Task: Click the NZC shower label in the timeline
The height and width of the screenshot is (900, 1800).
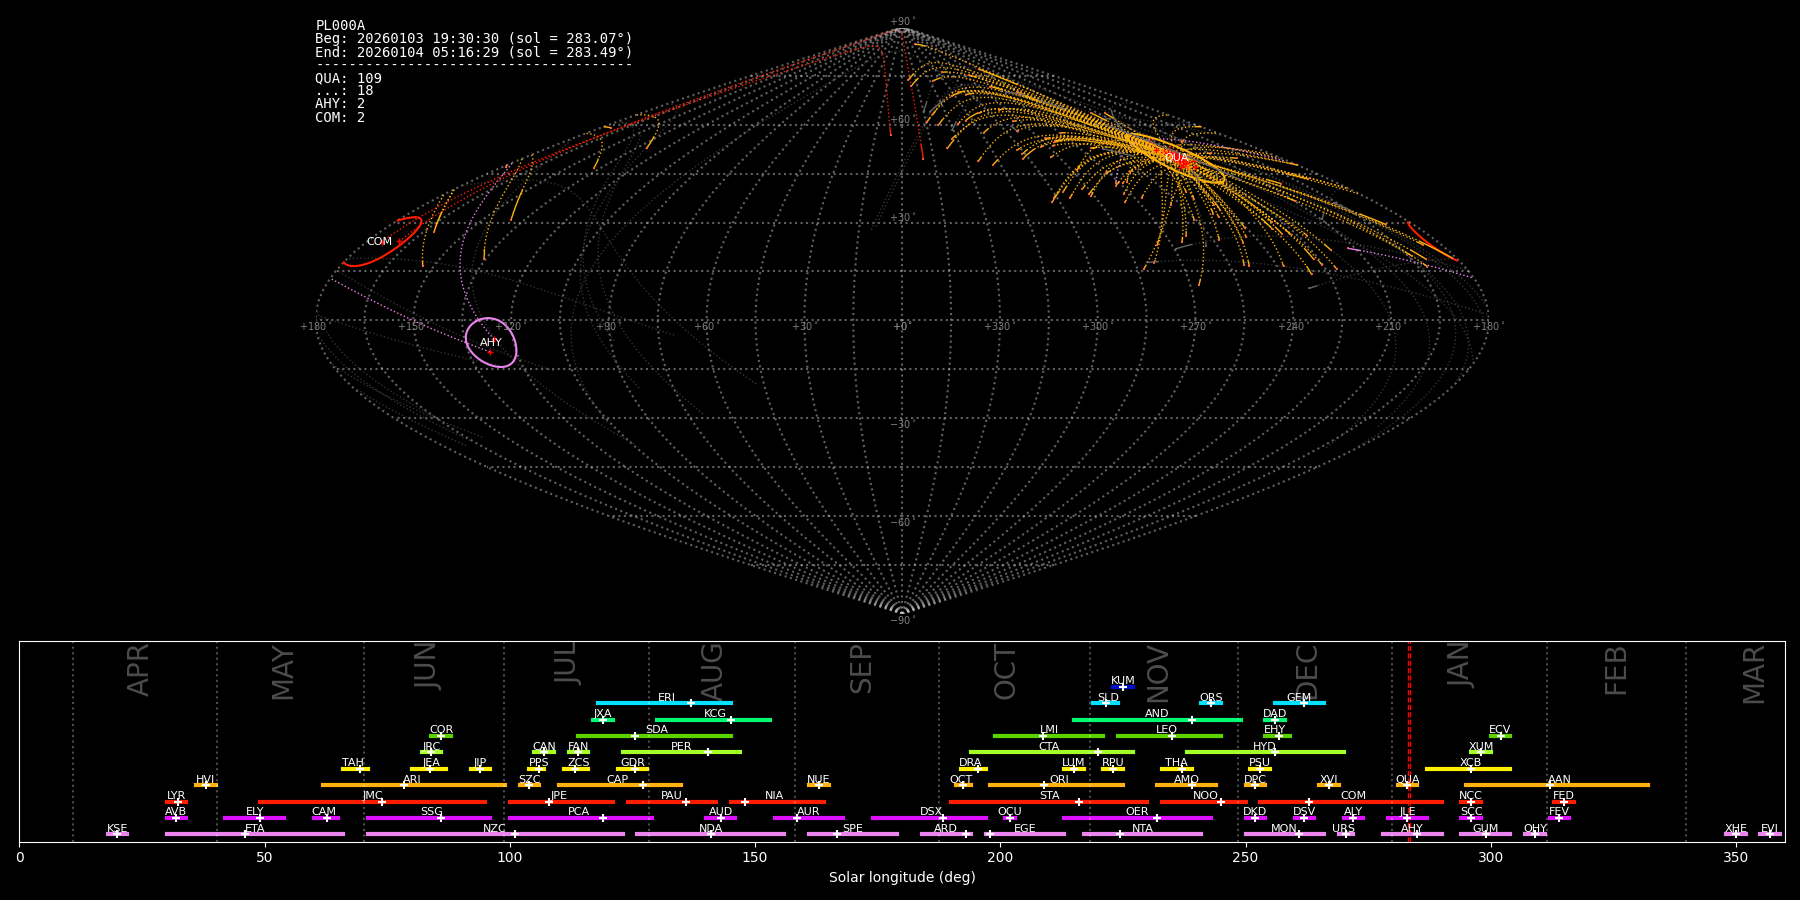Action: pyautogui.click(x=494, y=829)
